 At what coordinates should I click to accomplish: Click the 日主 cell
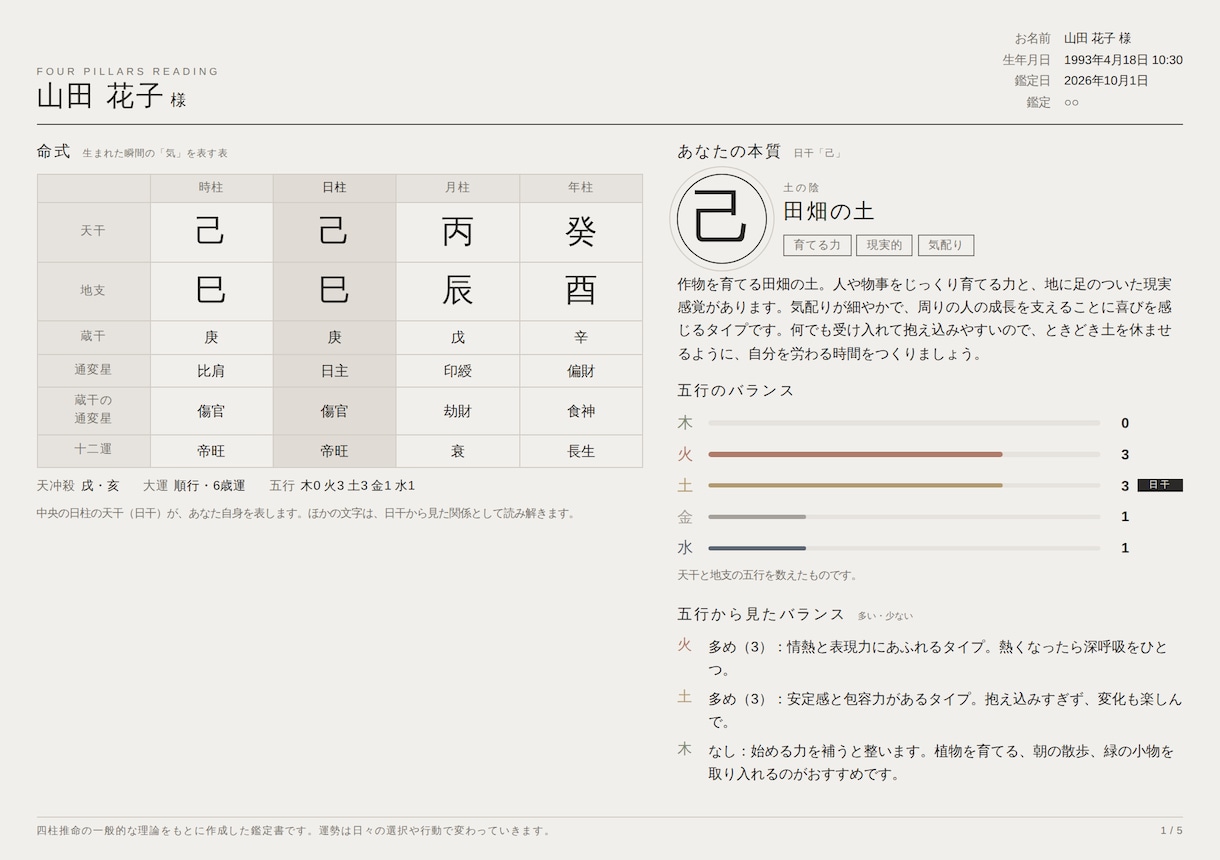click(334, 371)
